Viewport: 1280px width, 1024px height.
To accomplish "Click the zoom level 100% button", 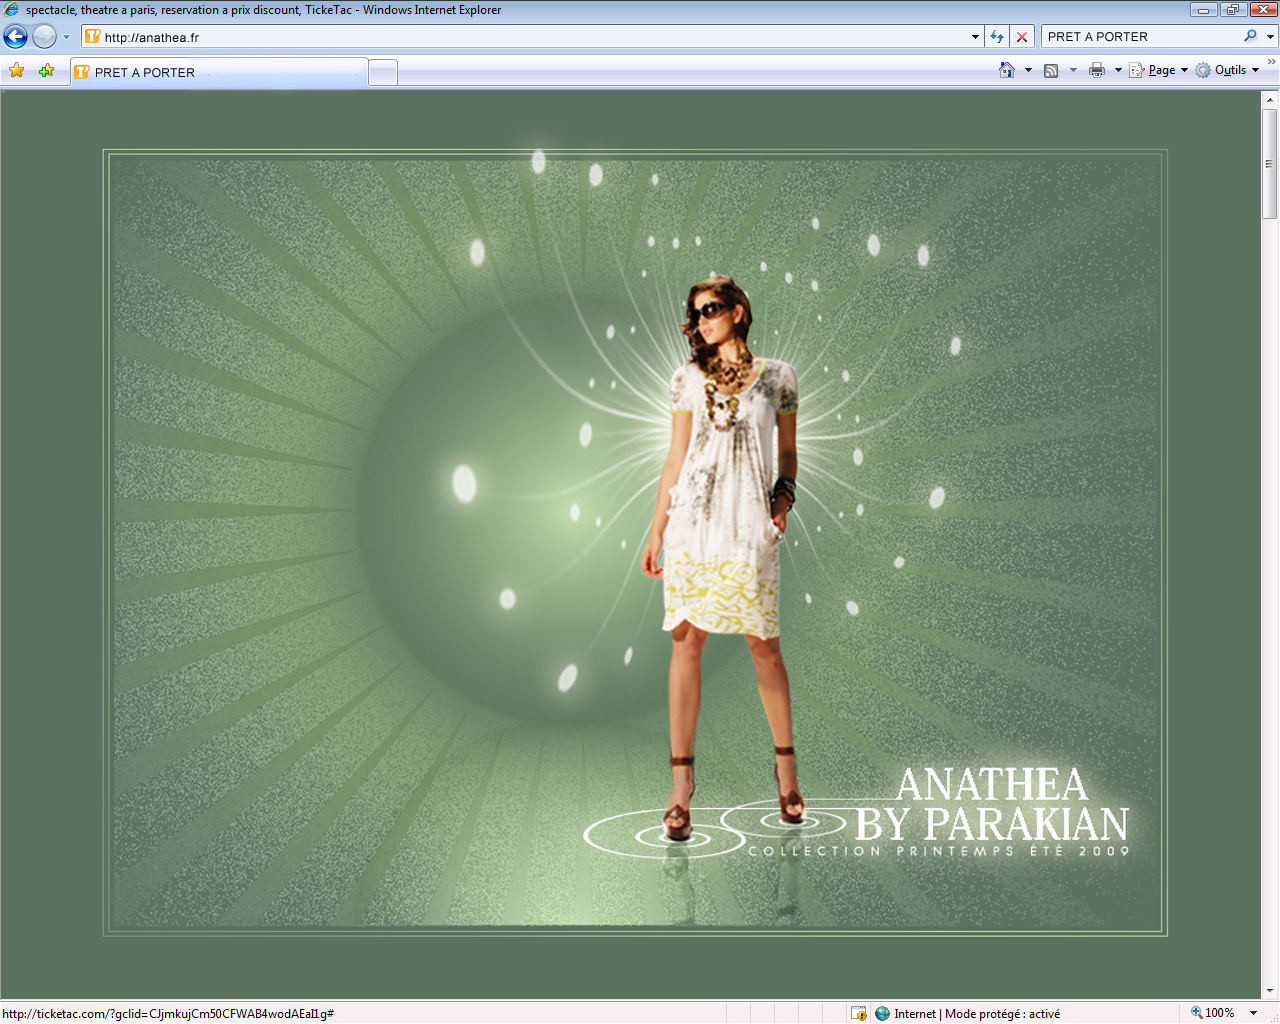I will (x=1213, y=1013).
